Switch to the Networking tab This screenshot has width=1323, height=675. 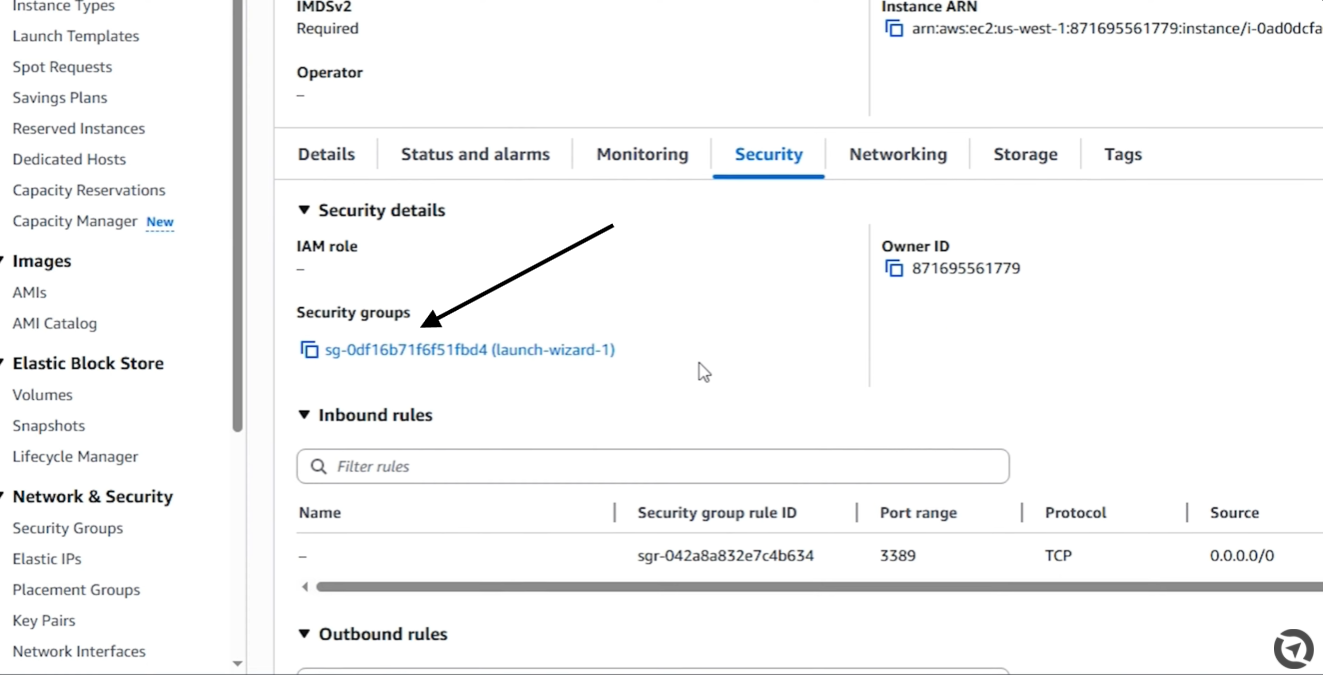click(898, 154)
